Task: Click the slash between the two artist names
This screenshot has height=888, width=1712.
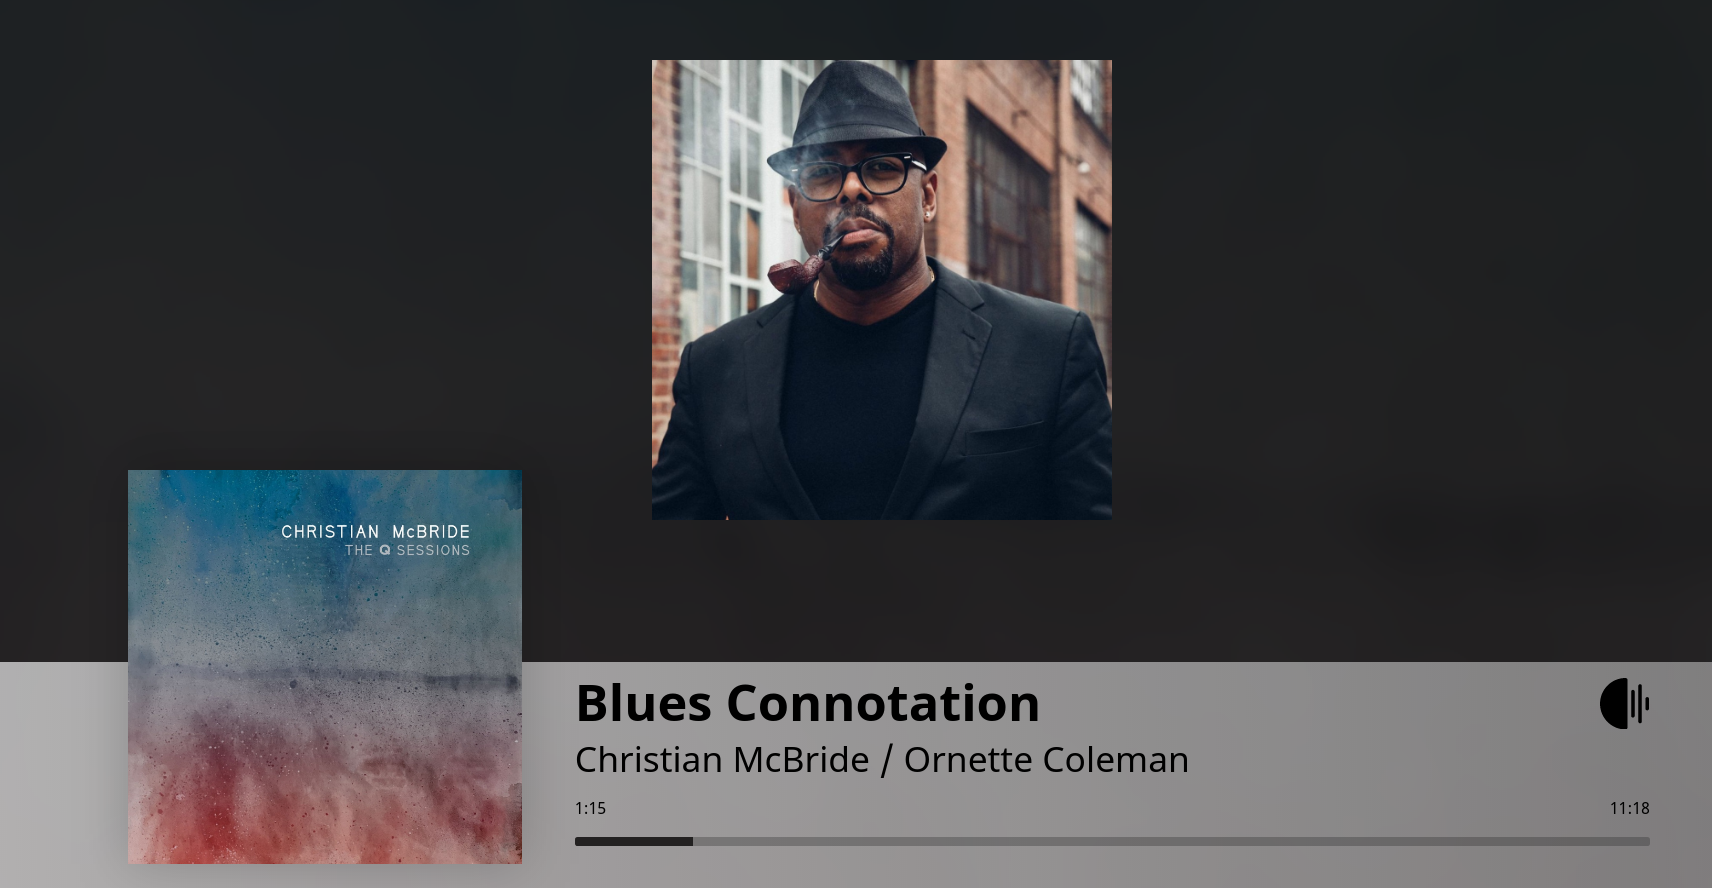Action: pos(887,760)
